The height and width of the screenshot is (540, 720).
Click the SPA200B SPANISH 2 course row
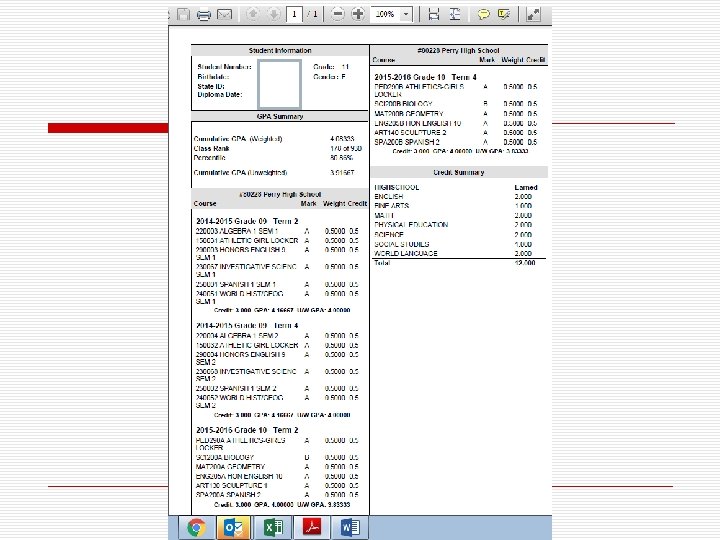click(x=456, y=142)
